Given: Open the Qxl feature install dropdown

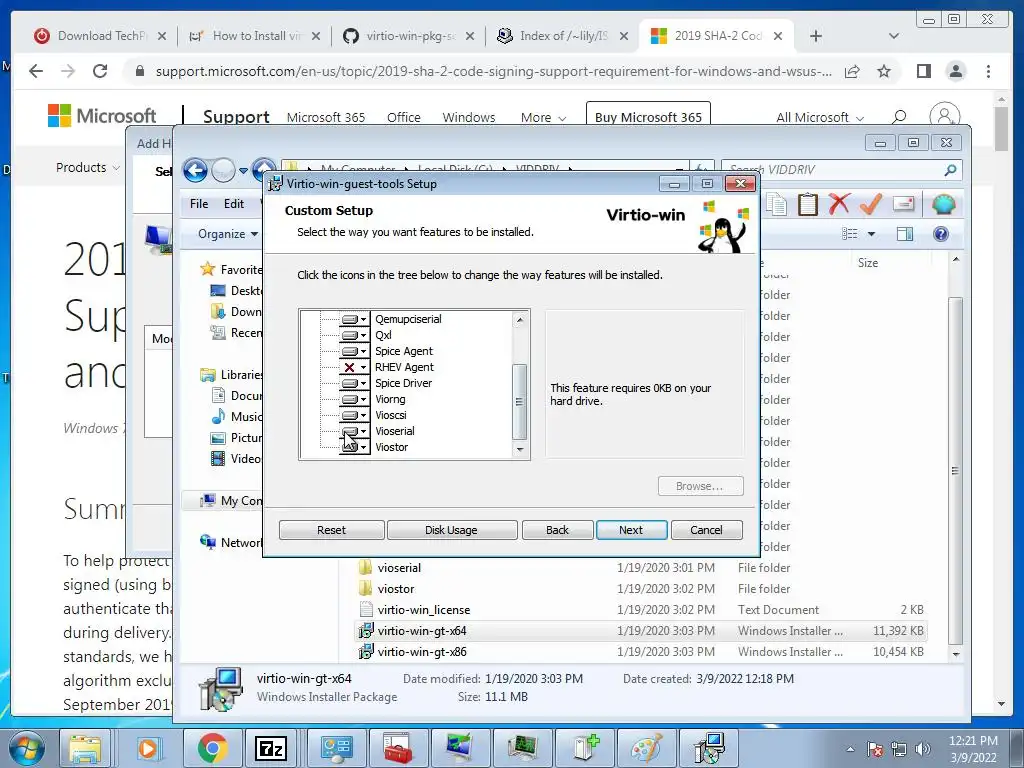Looking at the screenshot, I should tap(355, 335).
